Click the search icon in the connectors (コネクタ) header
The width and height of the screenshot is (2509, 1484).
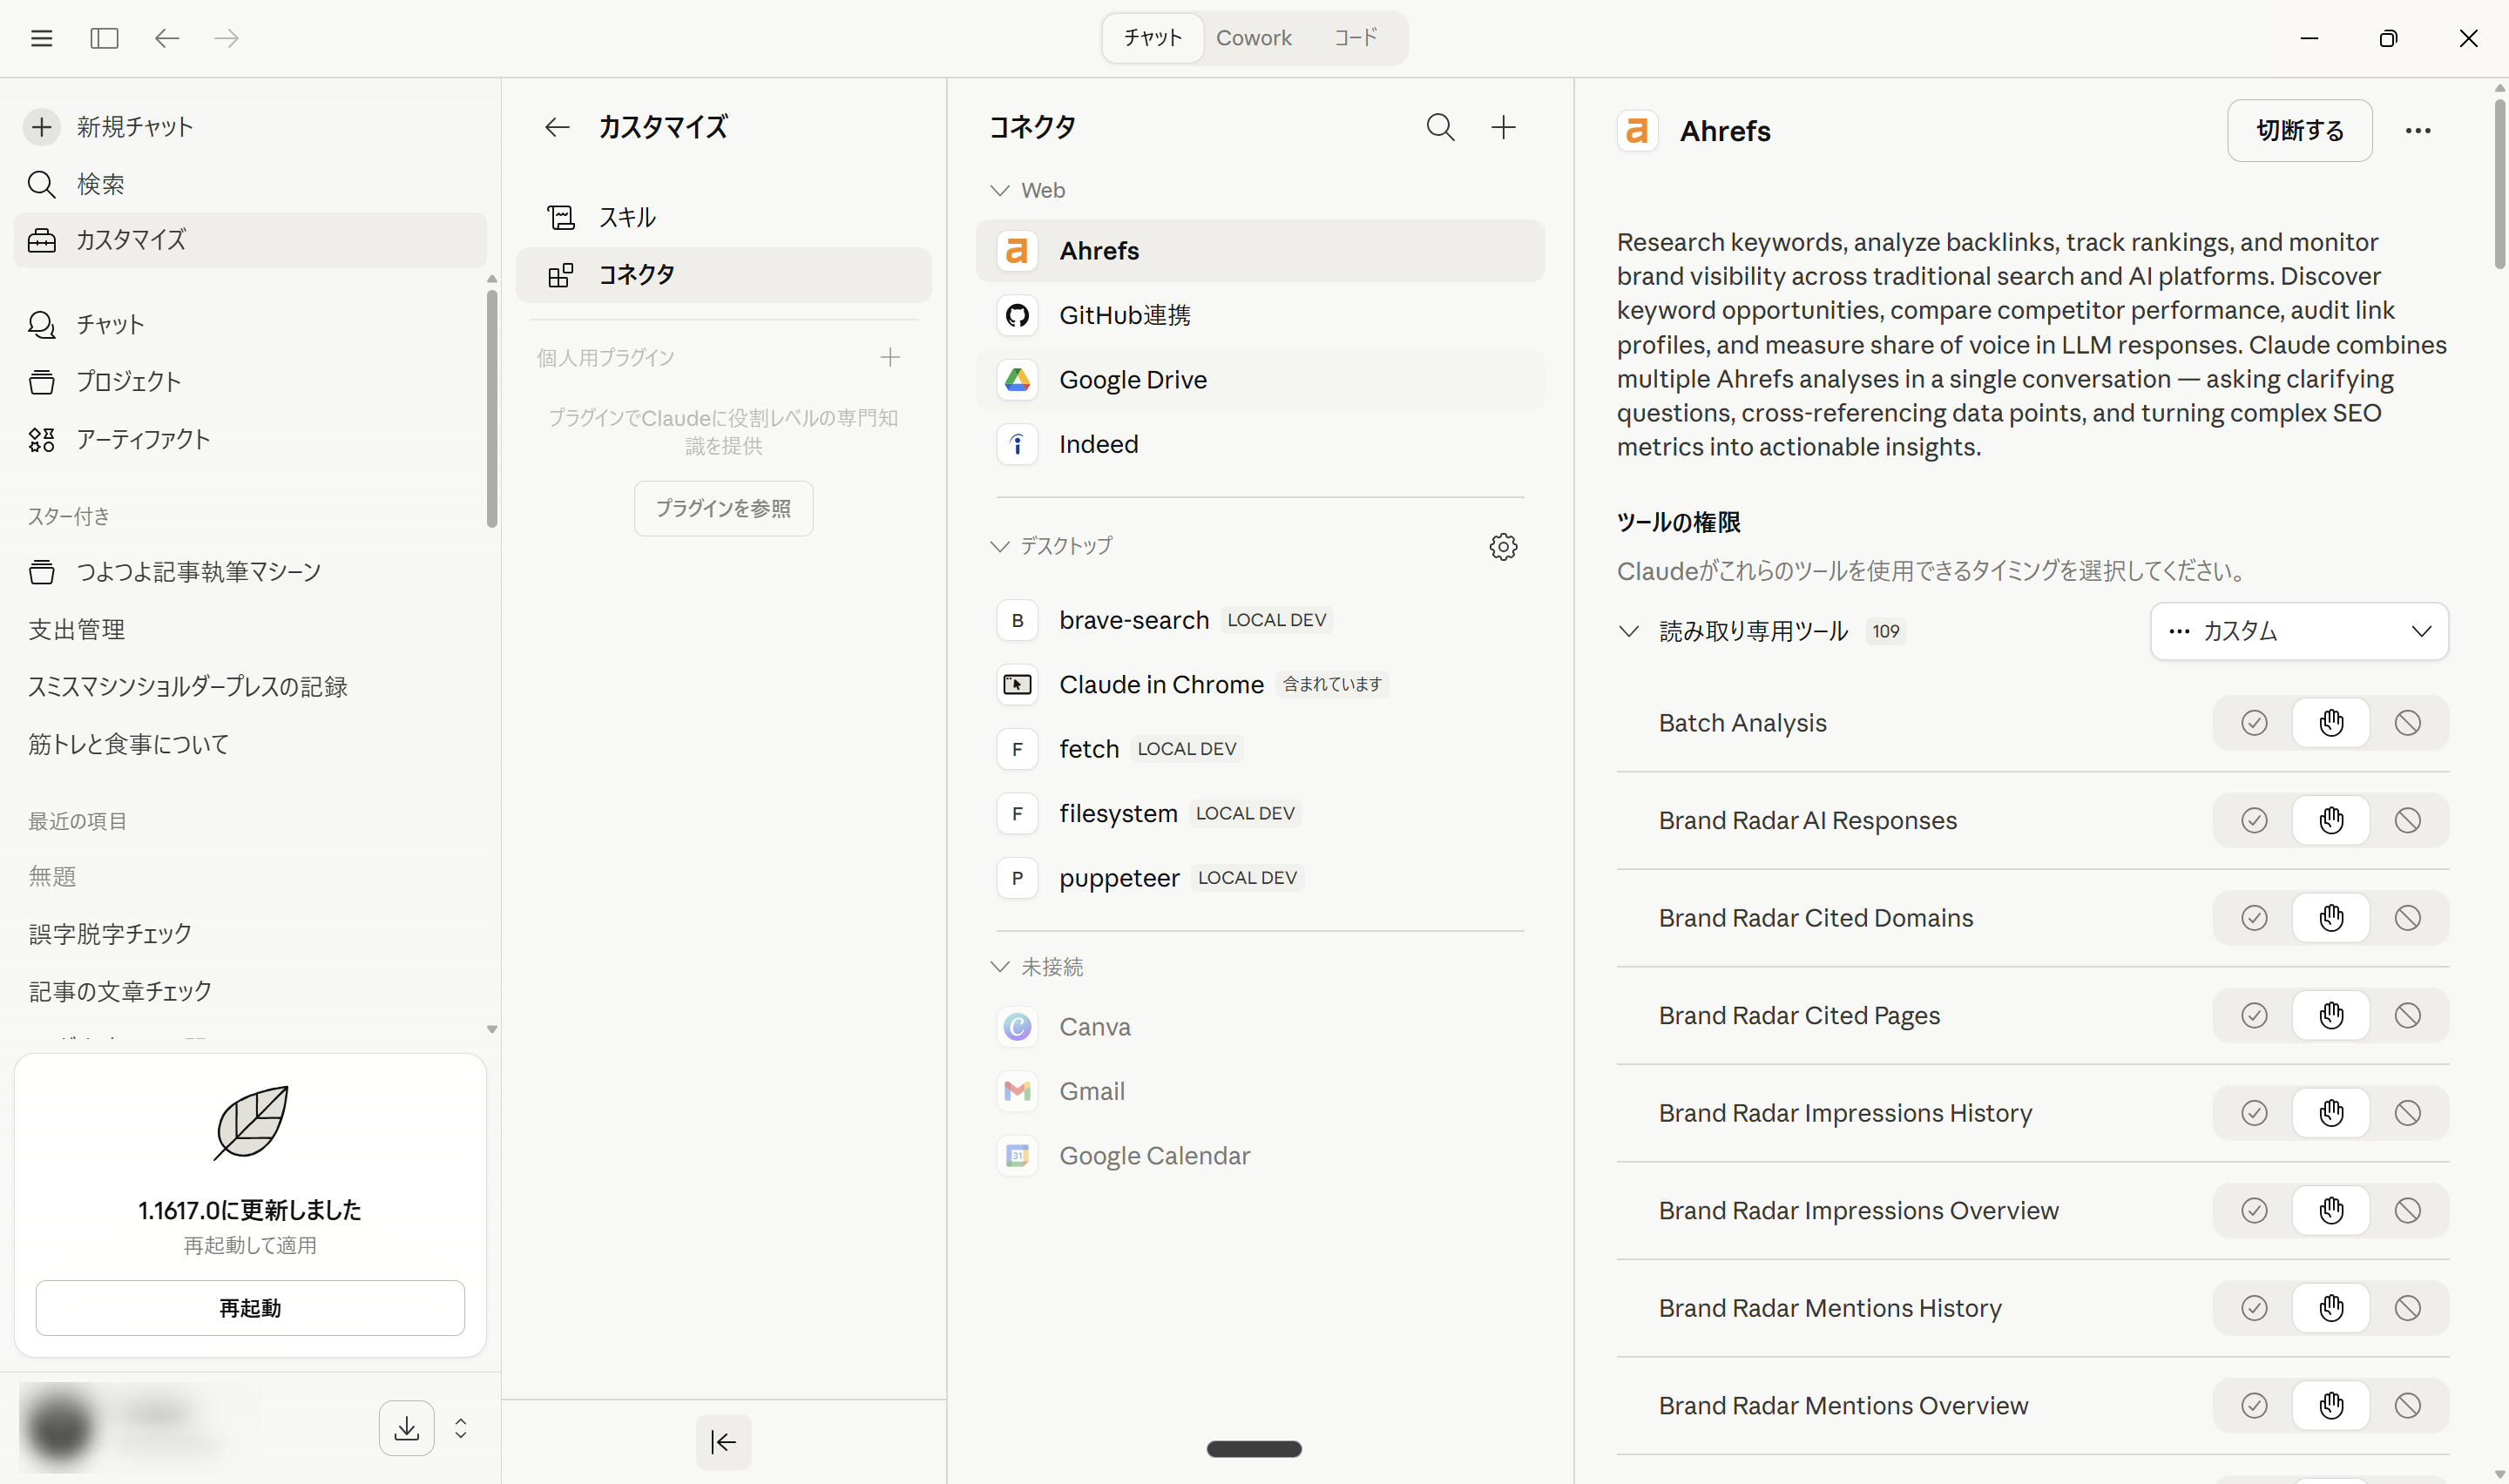coord(1440,127)
